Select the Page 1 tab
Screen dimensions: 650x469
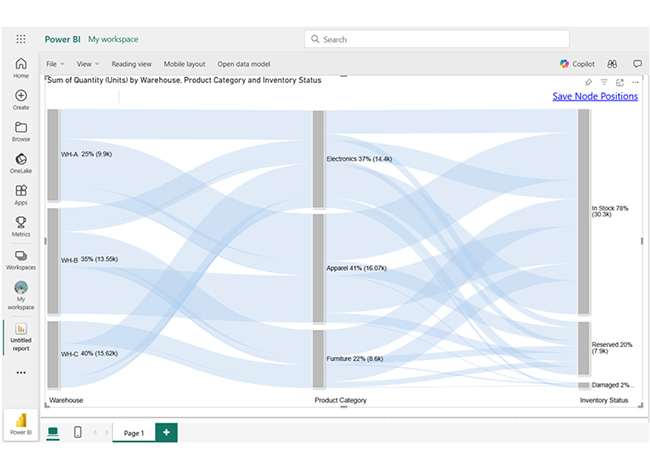pos(133,432)
